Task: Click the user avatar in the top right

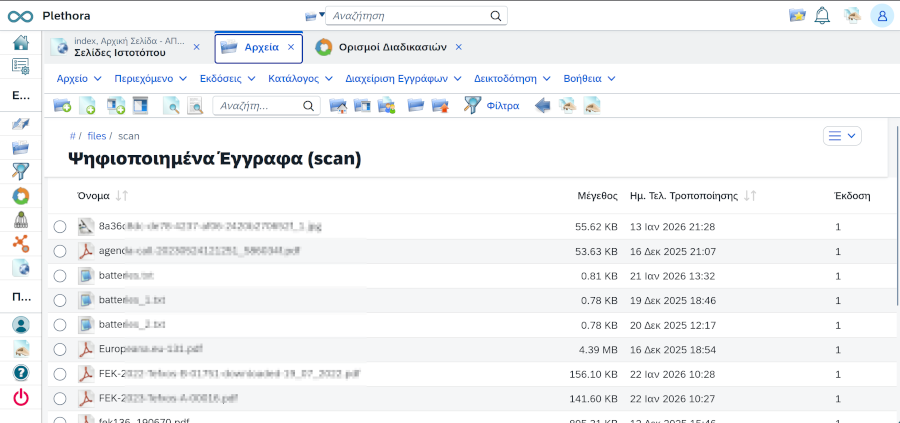Action: [x=882, y=15]
